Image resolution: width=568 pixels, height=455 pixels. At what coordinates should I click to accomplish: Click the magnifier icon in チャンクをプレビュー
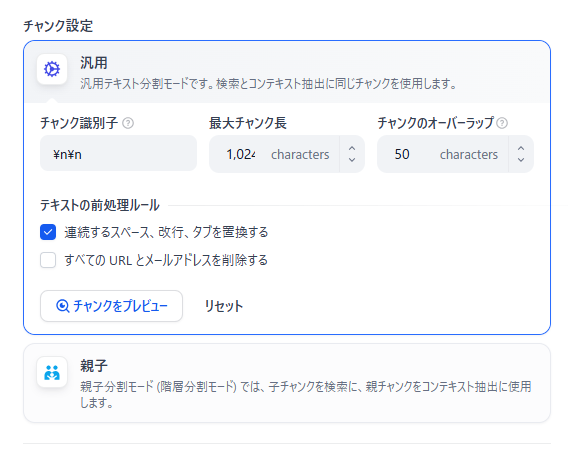pos(62,306)
